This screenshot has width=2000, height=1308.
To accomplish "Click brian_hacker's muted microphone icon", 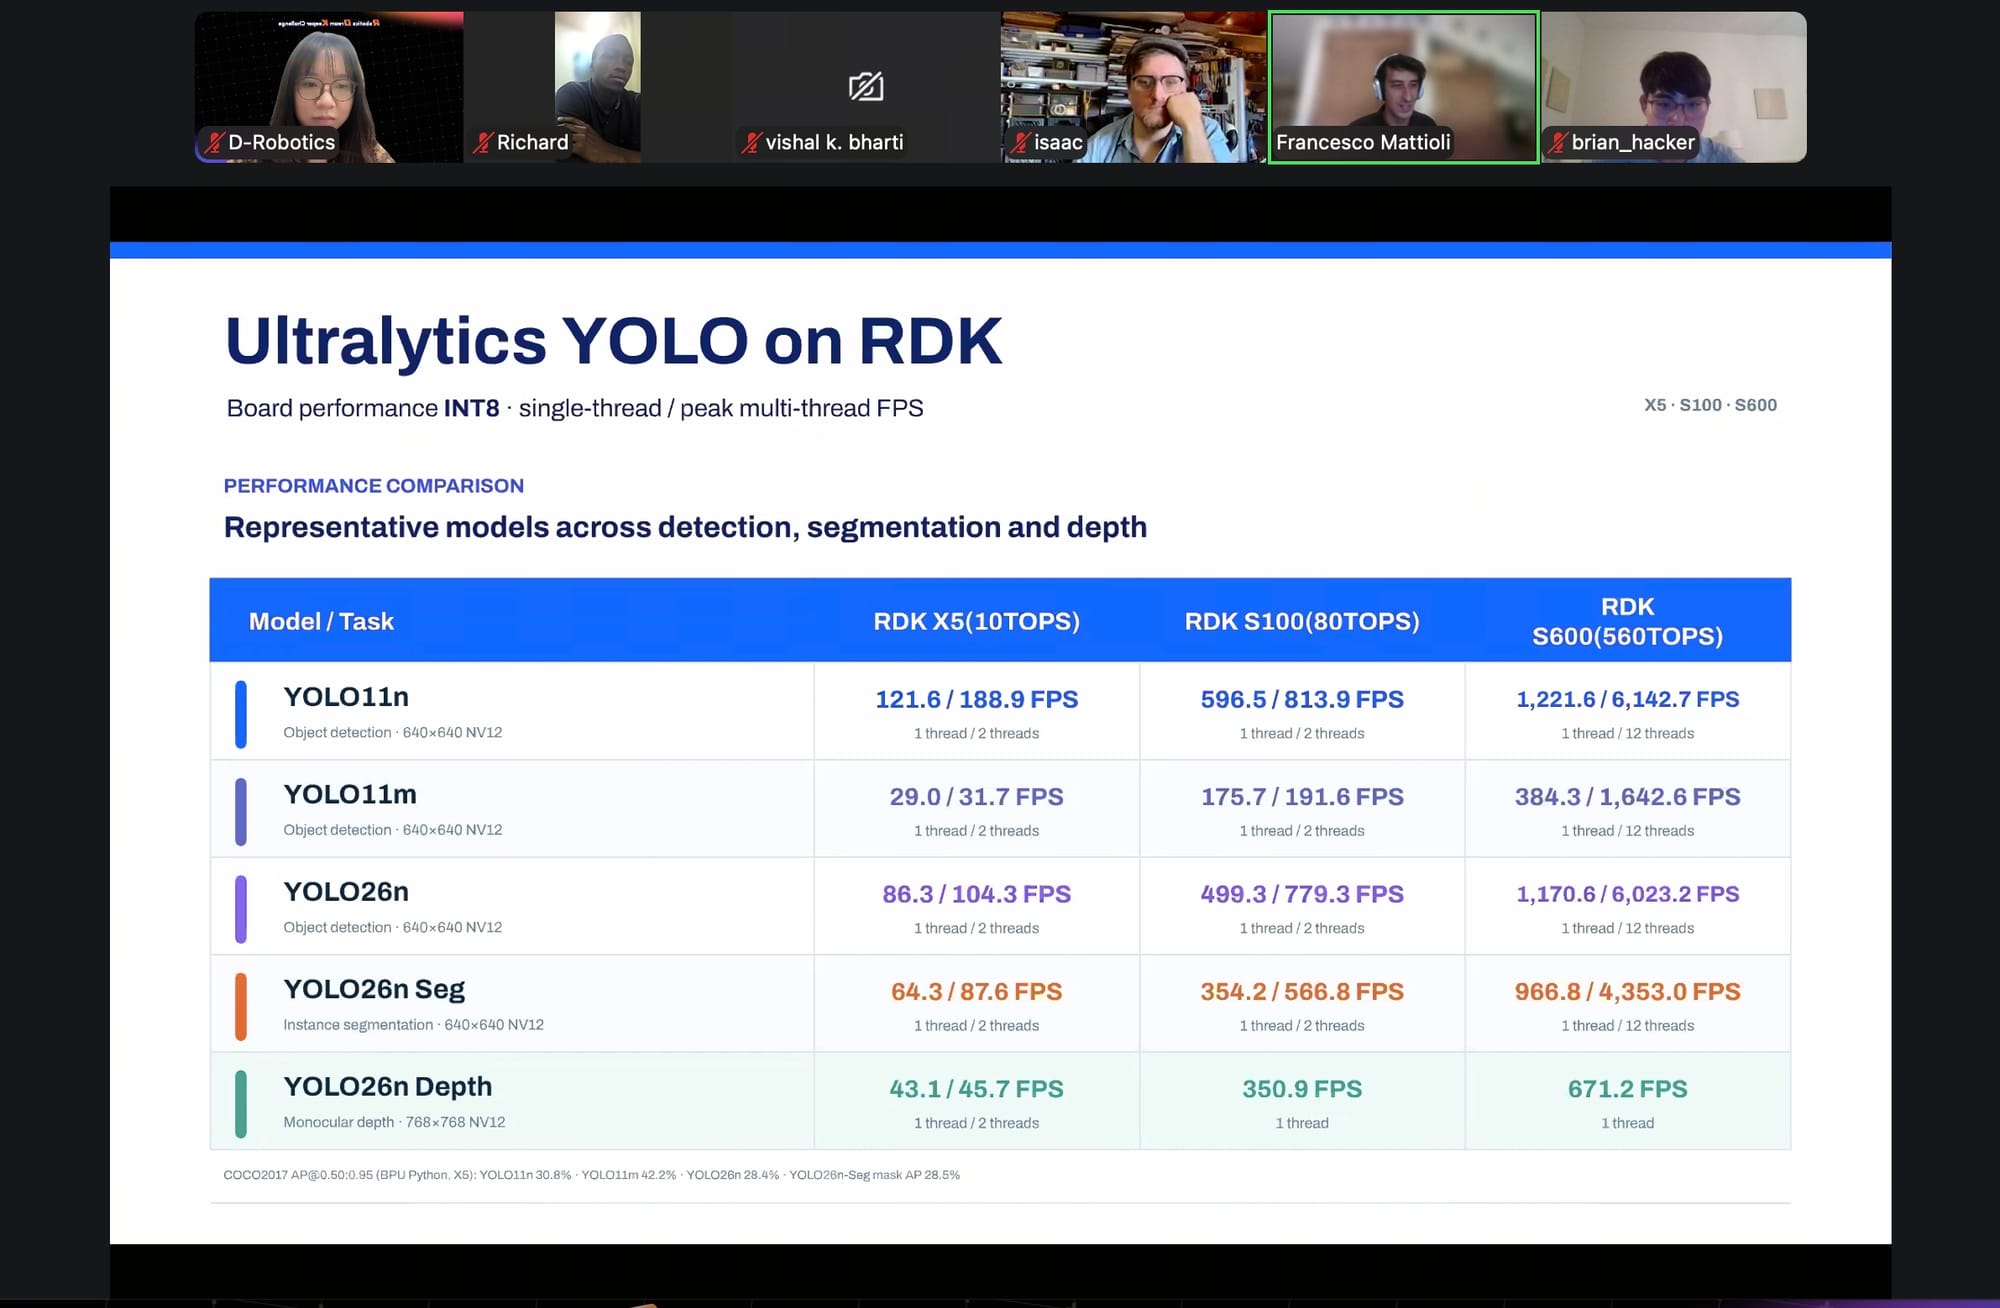I will pos(1558,143).
